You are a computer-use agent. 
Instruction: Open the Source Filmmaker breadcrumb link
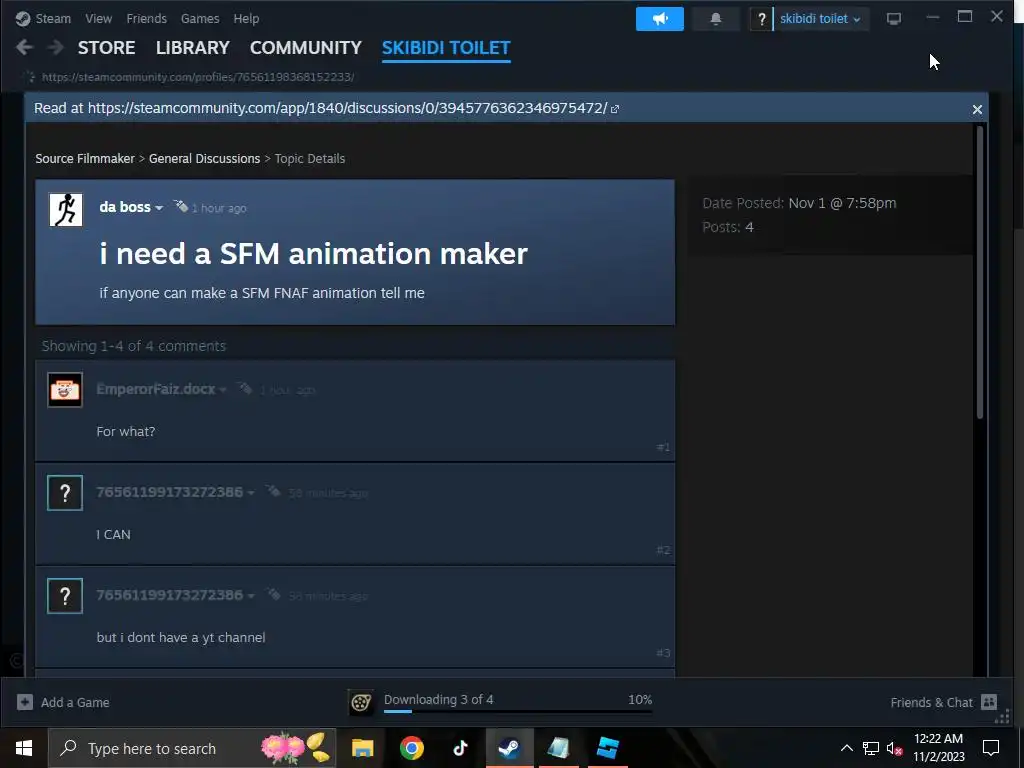click(x=85, y=159)
